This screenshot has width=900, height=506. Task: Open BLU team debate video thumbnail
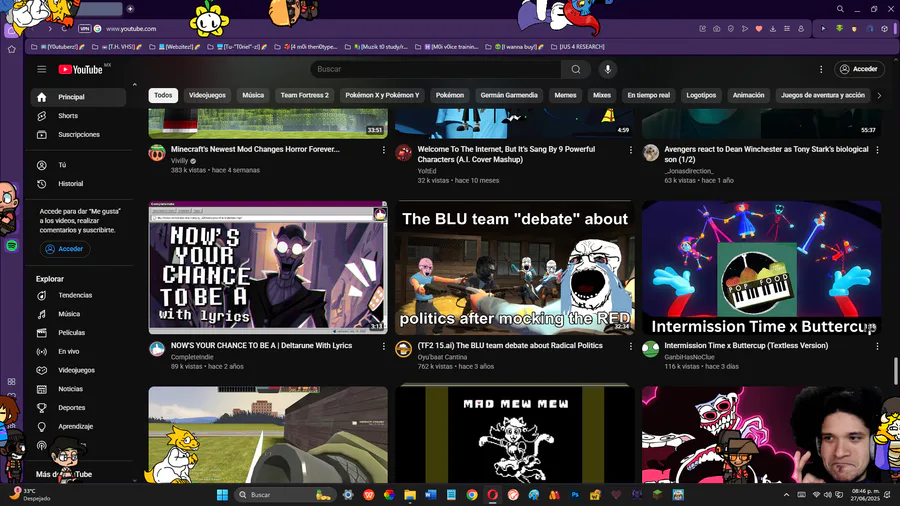tap(515, 267)
